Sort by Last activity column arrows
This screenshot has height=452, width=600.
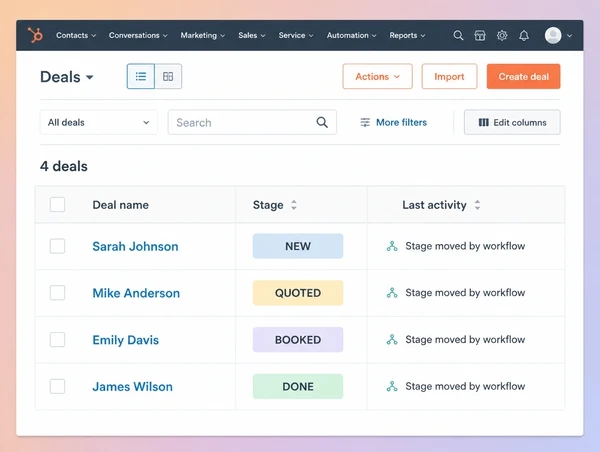pyautogui.click(x=477, y=205)
